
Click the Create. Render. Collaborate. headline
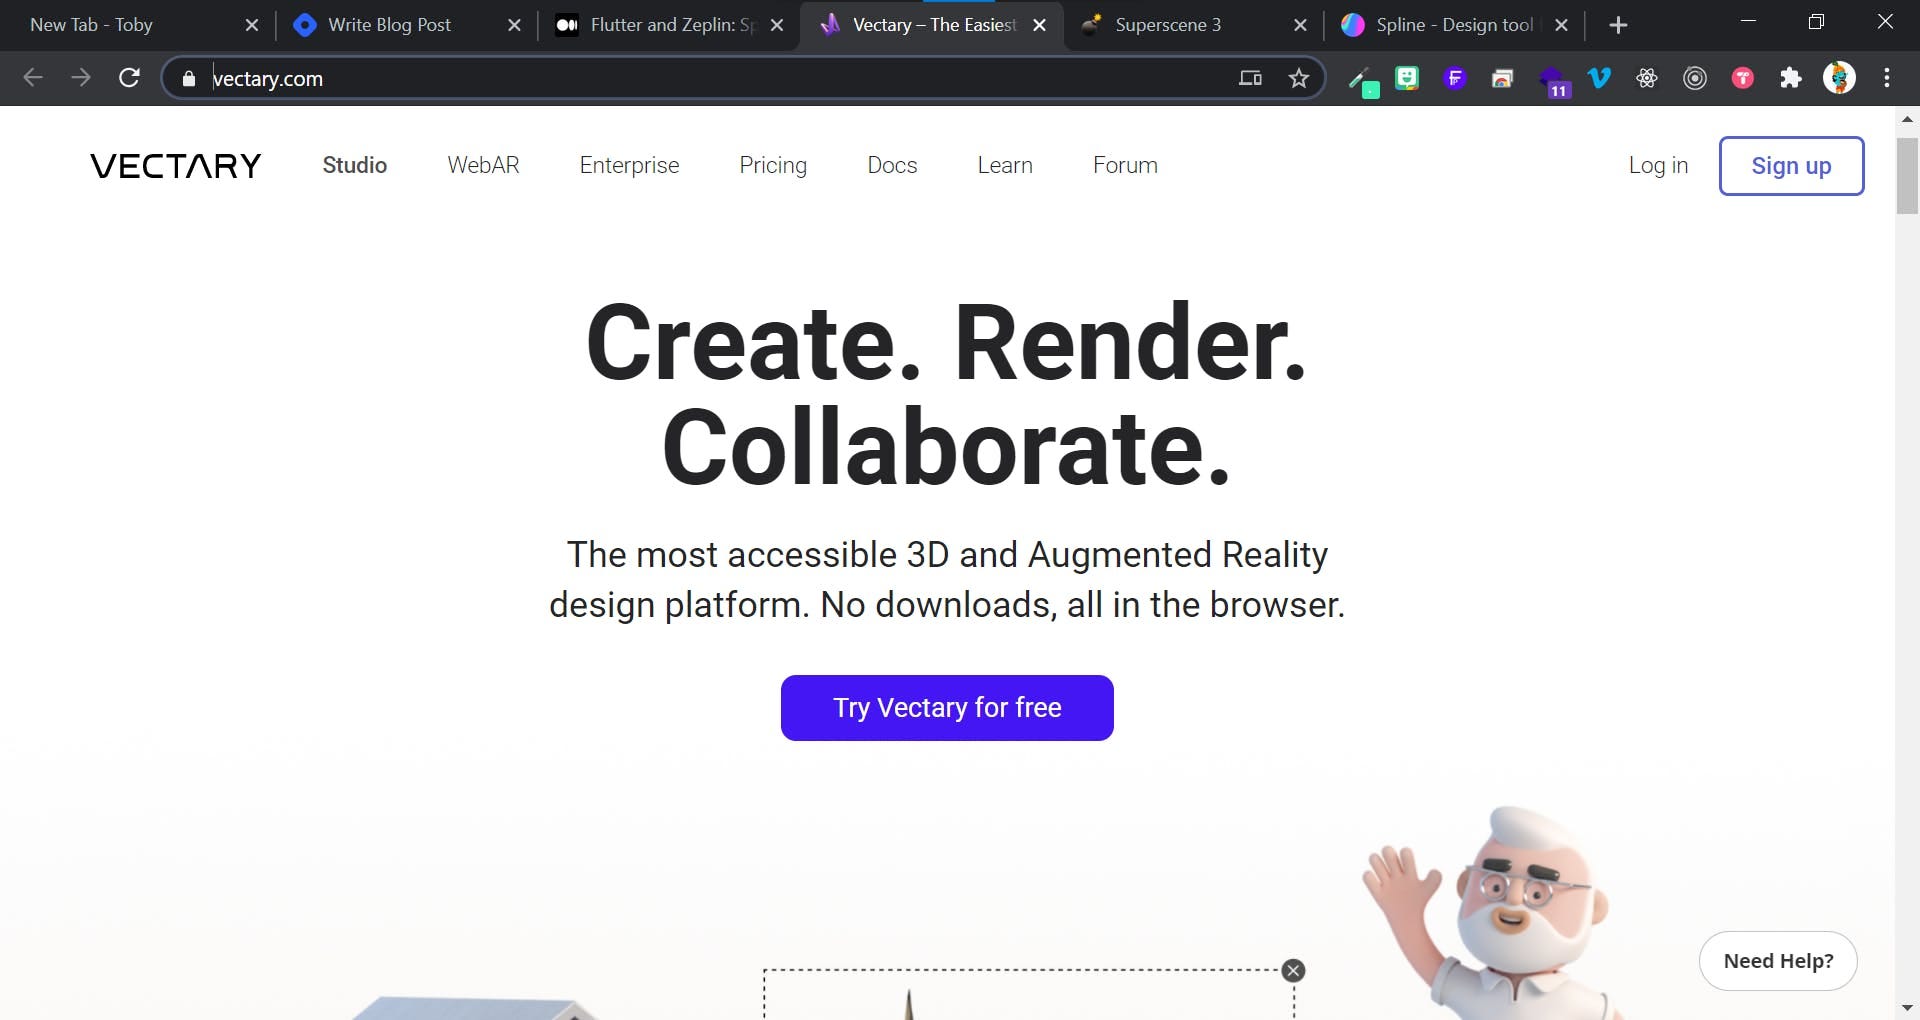tap(946, 394)
